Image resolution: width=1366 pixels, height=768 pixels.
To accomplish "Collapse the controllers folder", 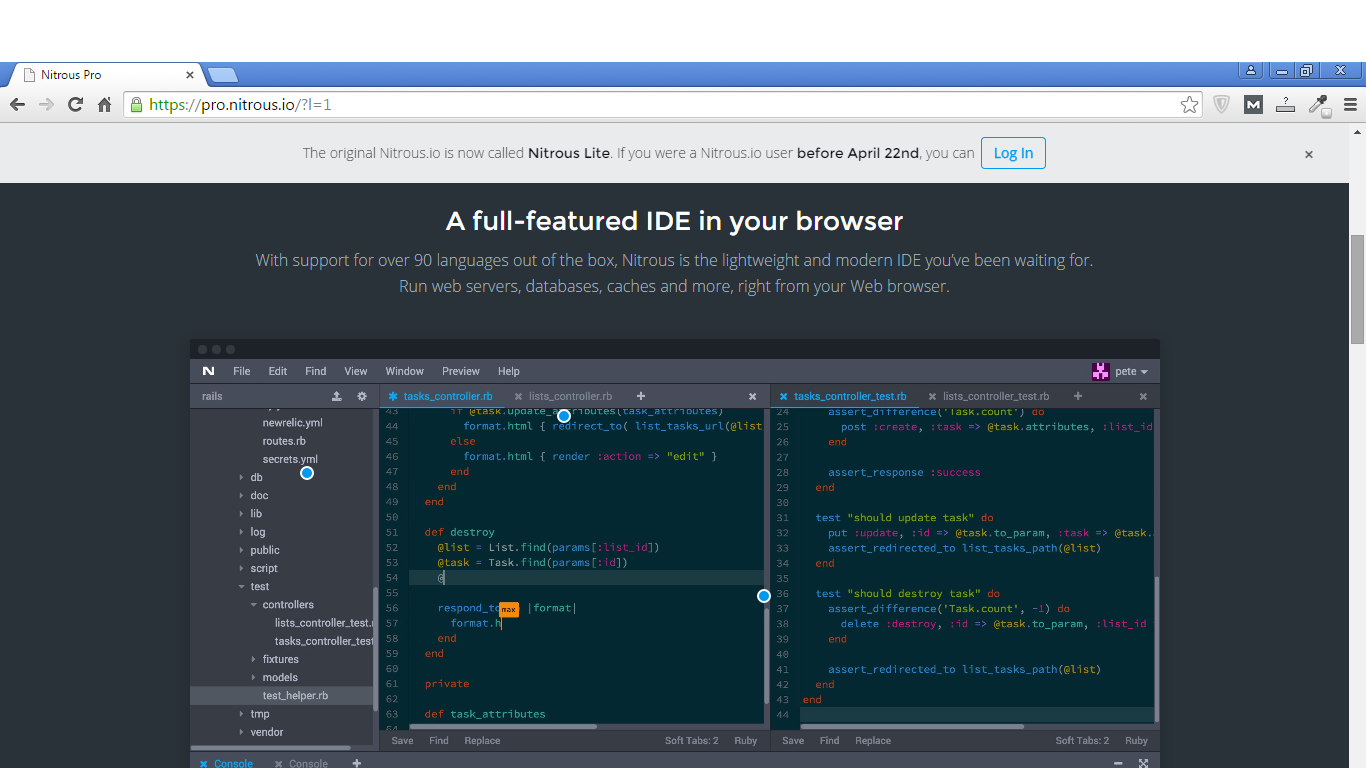I will [x=253, y=605].
